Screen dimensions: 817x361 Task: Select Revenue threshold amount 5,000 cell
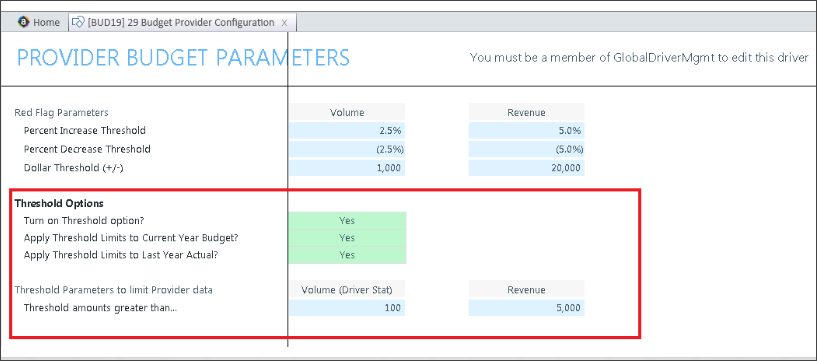click(x=526, y=307)
